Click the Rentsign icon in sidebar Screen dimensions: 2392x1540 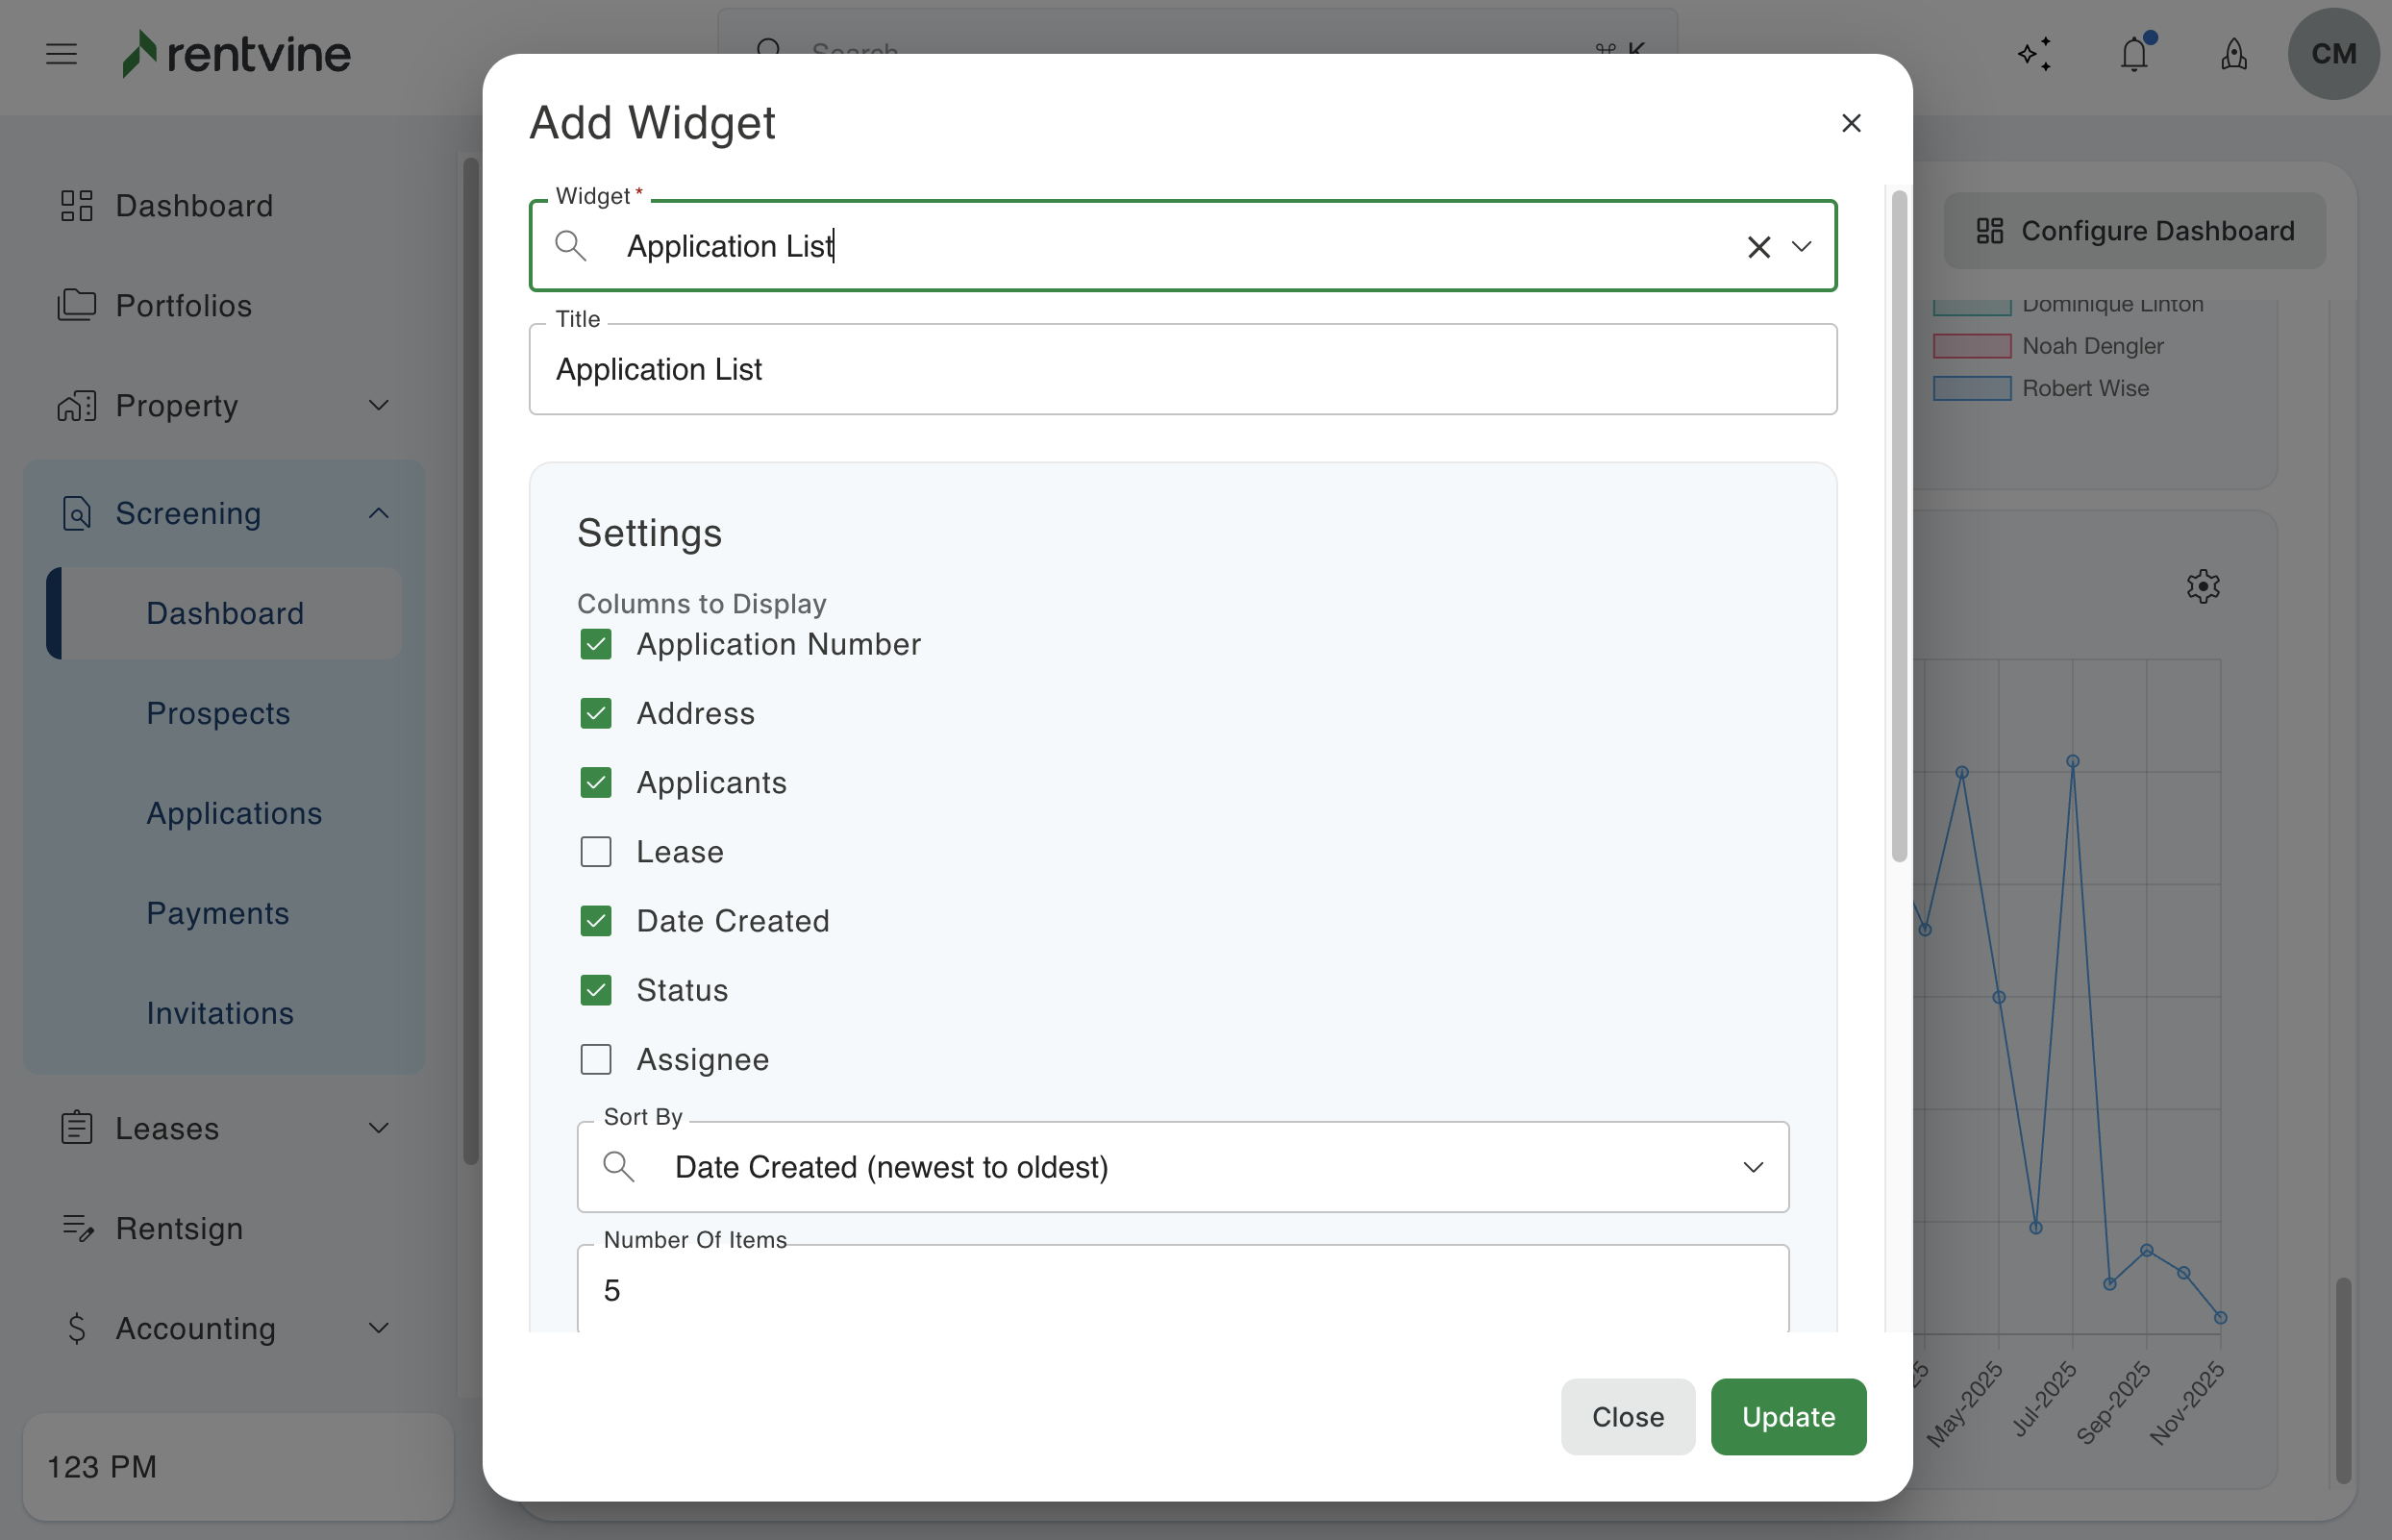[77, 1228]
